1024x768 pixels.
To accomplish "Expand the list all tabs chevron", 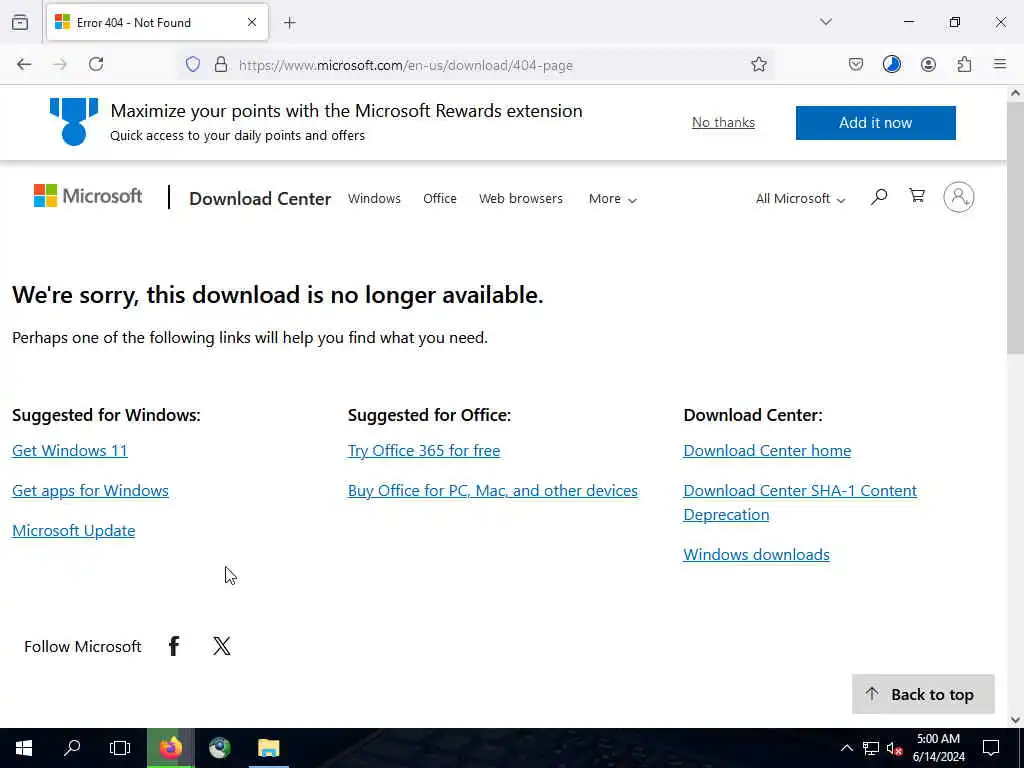I will [825, 22].
